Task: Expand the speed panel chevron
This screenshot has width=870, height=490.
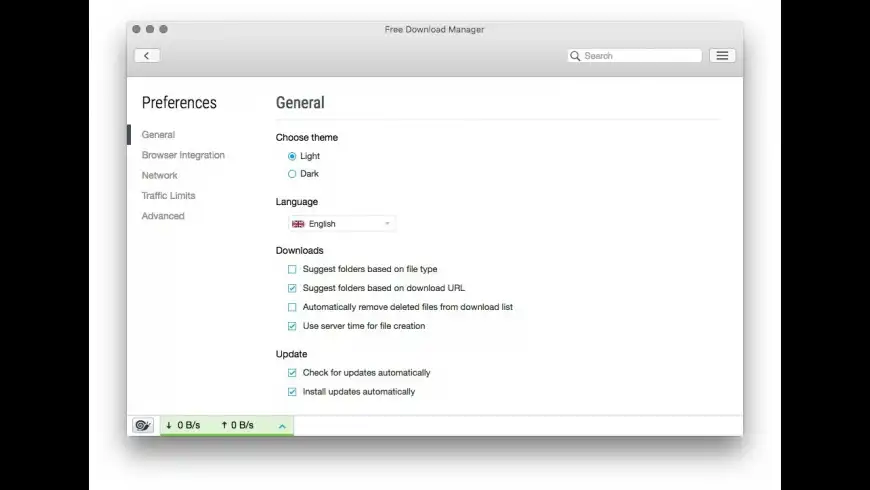Action: pos(282,427)
